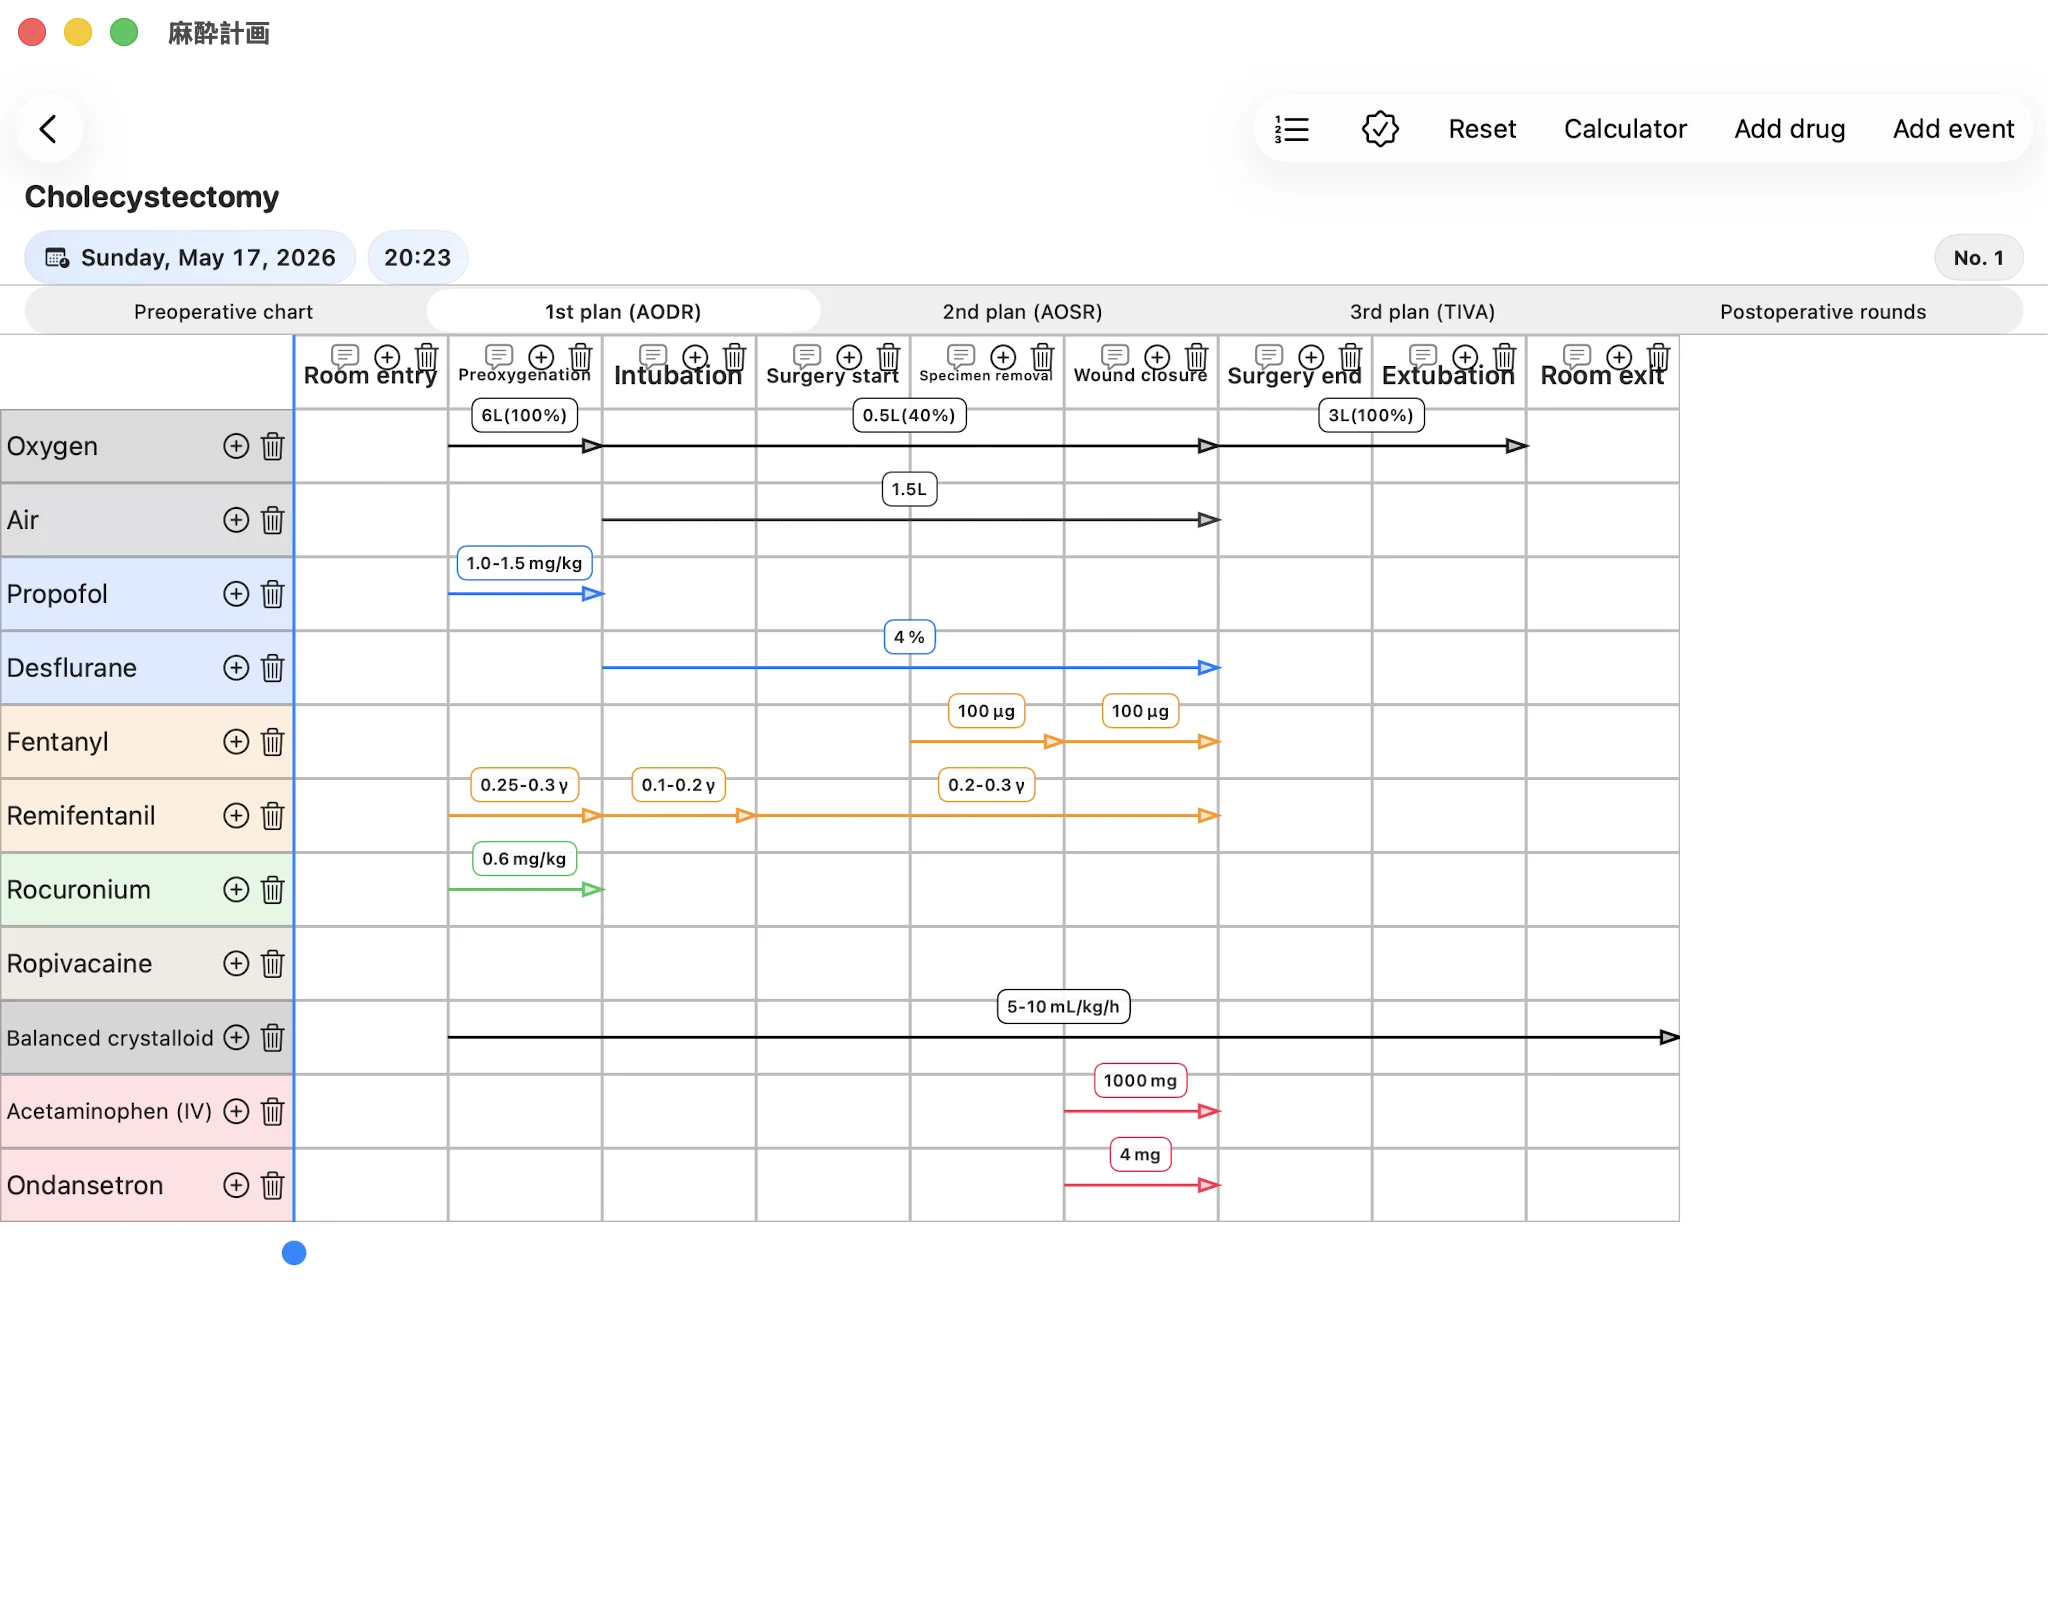Image resolution: width=2048 pixels, height=1600 pixels.
Task: Open comment for the Surgery end event
Action: pyautogui.click(x=1269, y=356)
